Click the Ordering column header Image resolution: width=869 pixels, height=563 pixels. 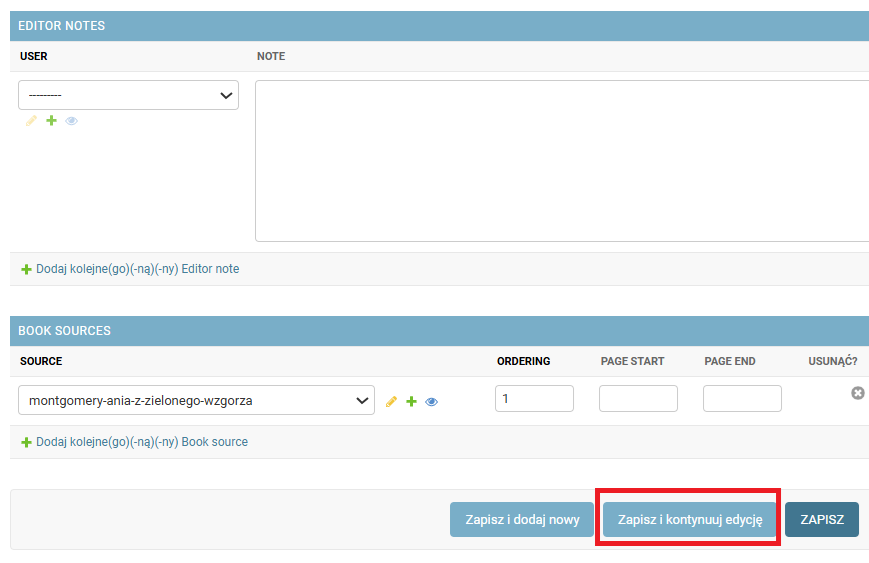pyautogui.click(x=524, y=361)
